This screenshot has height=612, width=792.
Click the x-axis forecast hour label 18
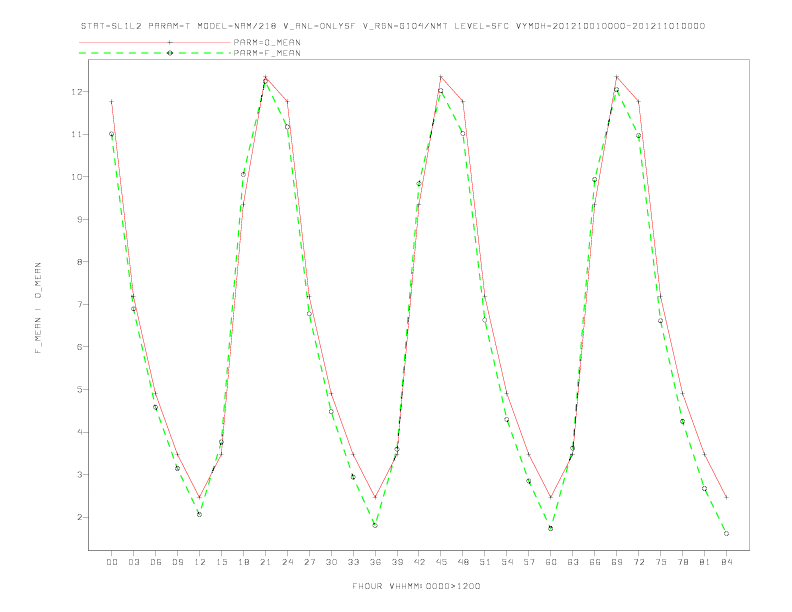(243, 562)
